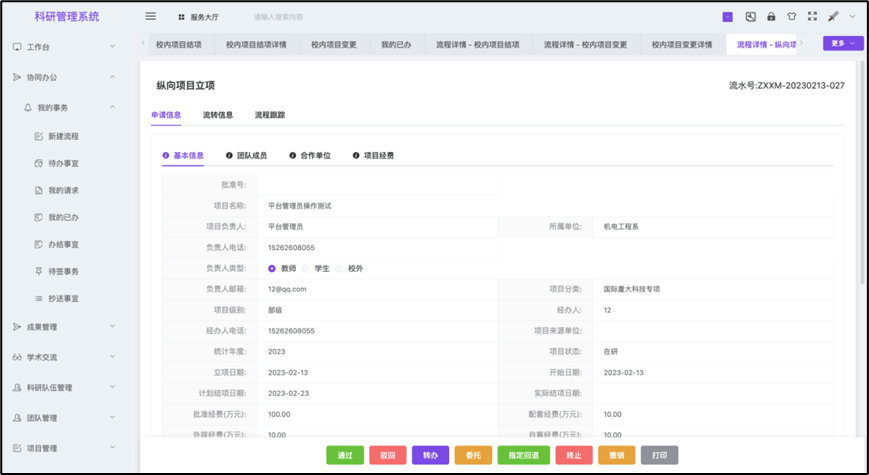Open the 更多 dropdown button
Image resolution: width=869 pixels, height=475 pixels.
[842, 44]
